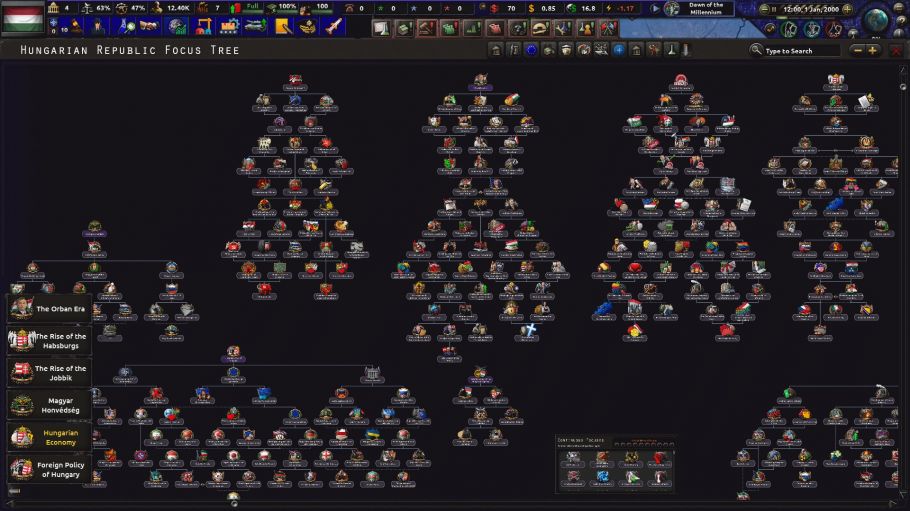Toggle the red figure focus filter
Image resolution: width=910 pixels, height=511 pixels.
point(653,51)
